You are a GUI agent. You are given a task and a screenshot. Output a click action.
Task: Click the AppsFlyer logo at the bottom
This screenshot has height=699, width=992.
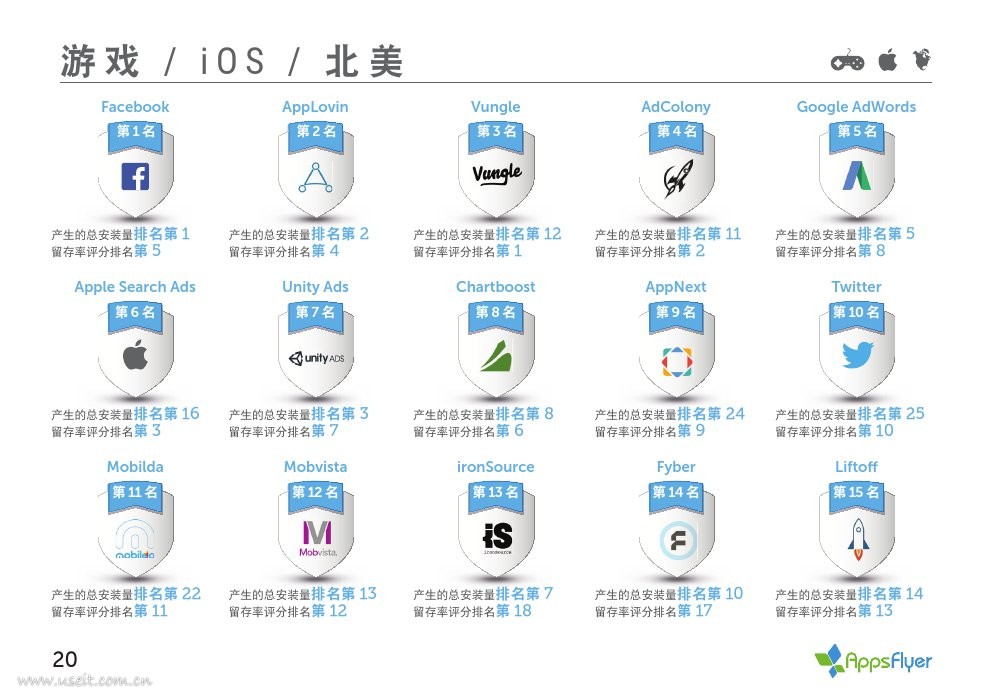pos(873,661)
